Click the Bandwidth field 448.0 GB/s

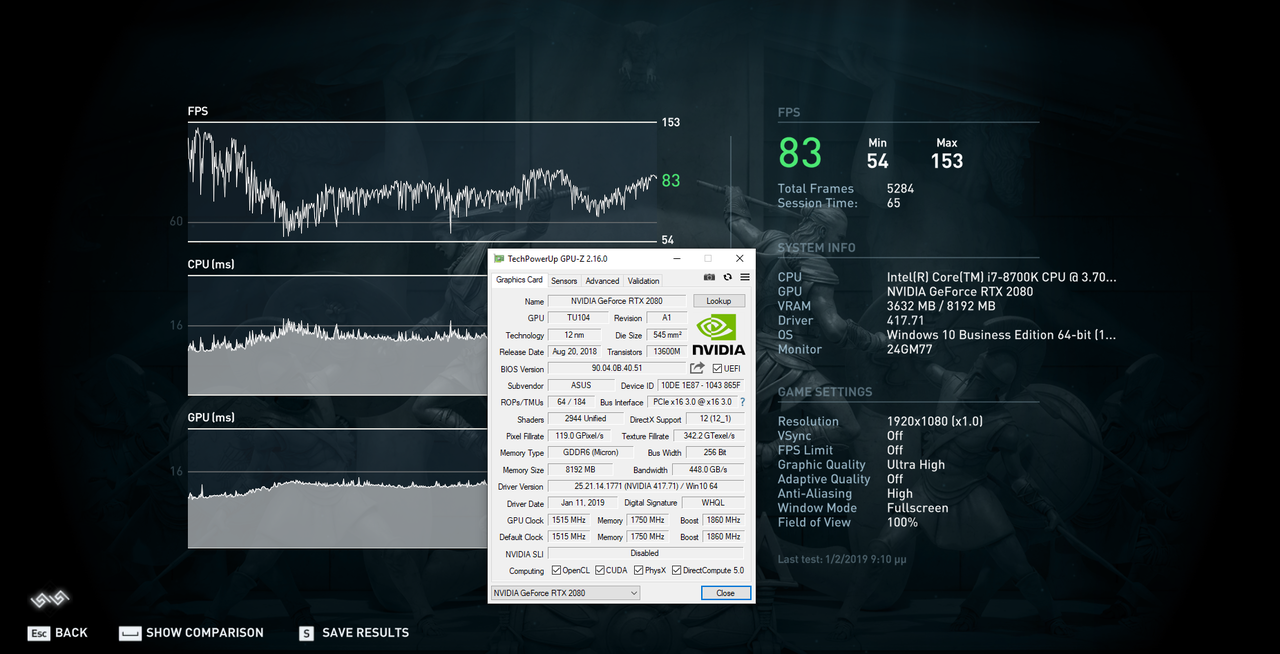click(709, 470)
